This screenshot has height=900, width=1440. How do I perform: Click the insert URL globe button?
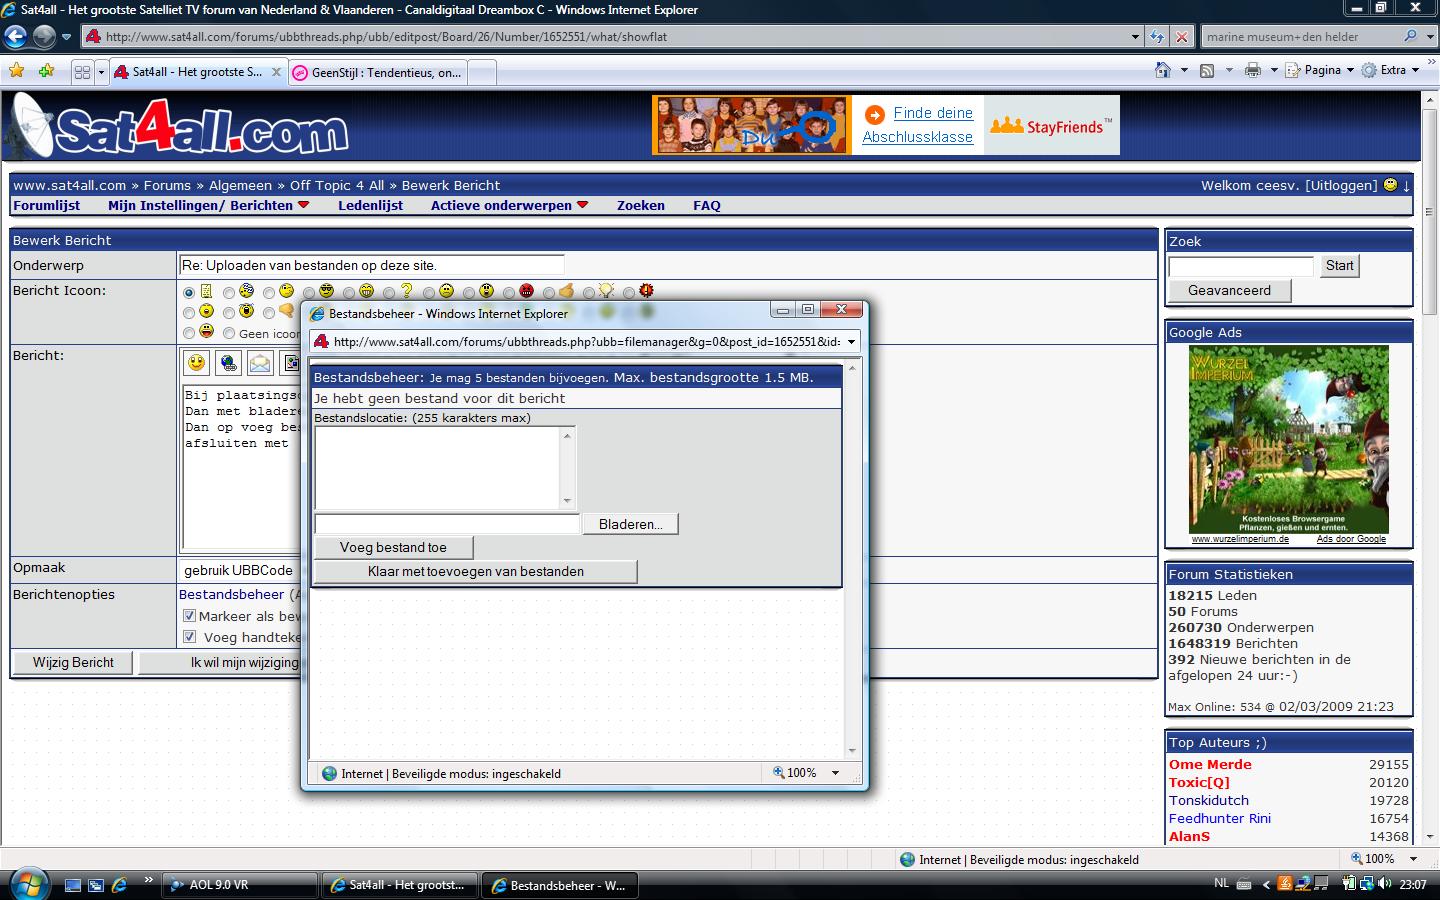click(x=229, y=363)
